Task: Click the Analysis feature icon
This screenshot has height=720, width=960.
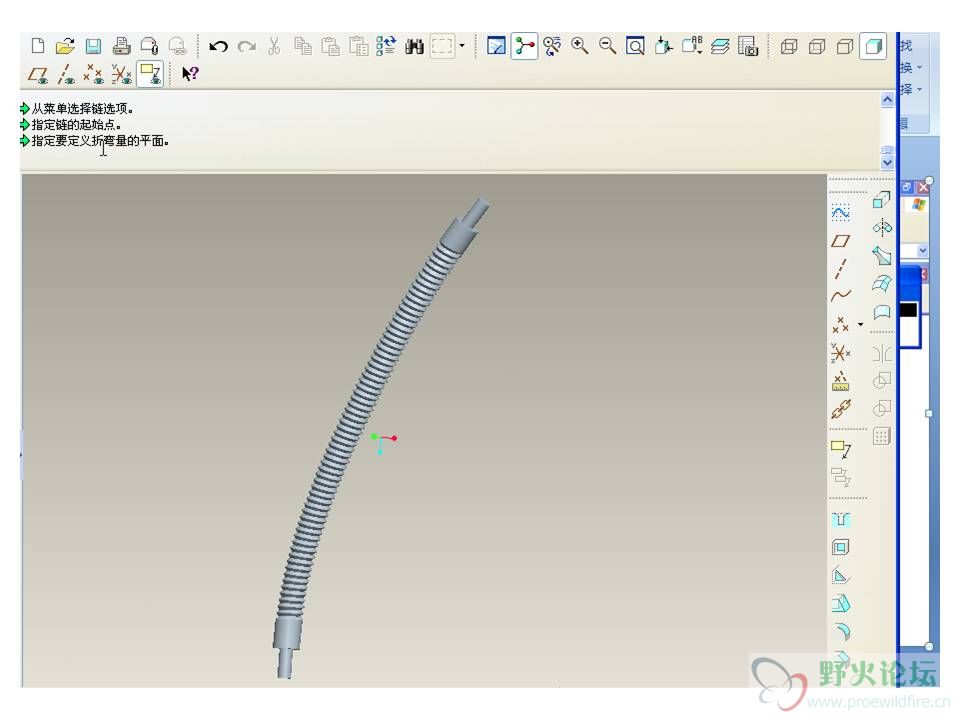Action: (841, 381)
